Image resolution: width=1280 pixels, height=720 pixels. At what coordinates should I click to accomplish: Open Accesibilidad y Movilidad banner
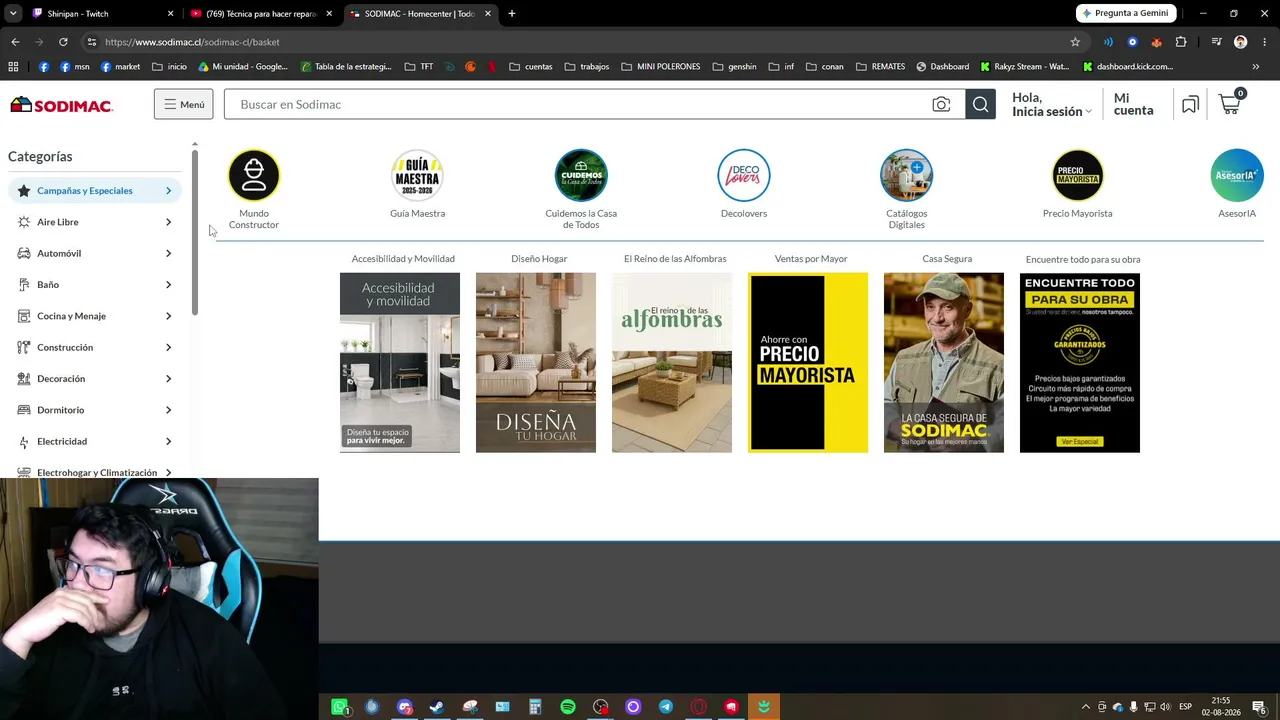pos(400,362)
